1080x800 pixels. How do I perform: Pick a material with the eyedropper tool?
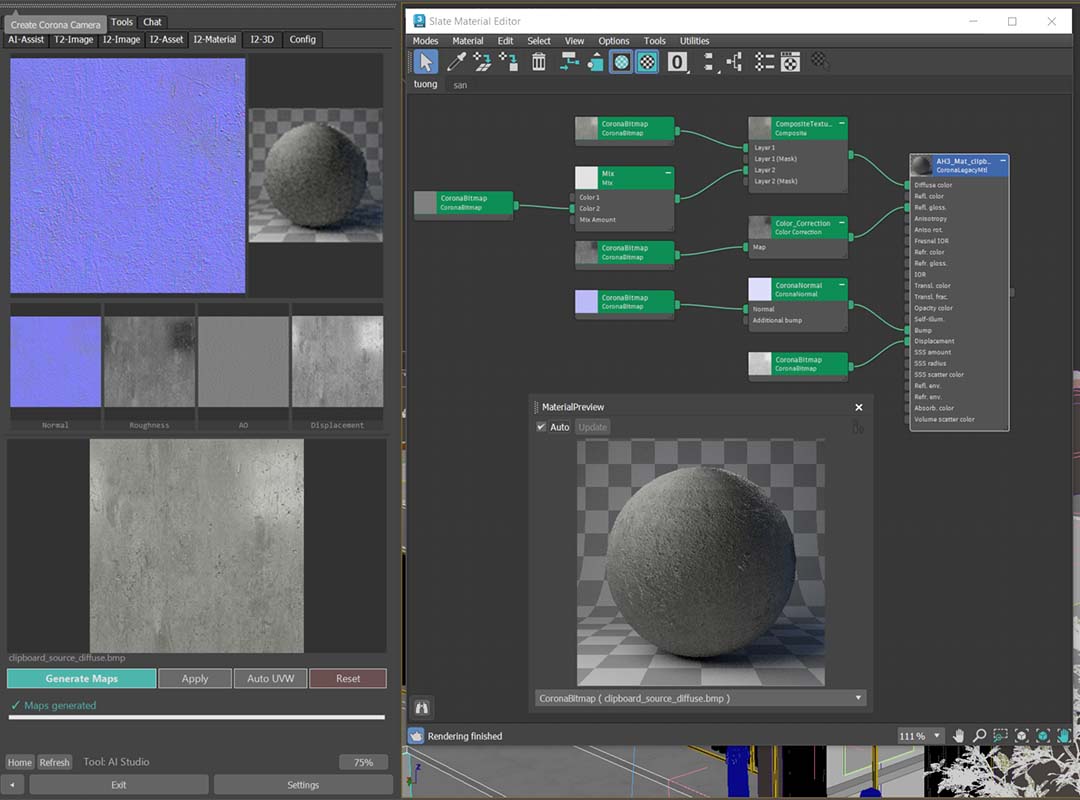(x=454, y=61)
